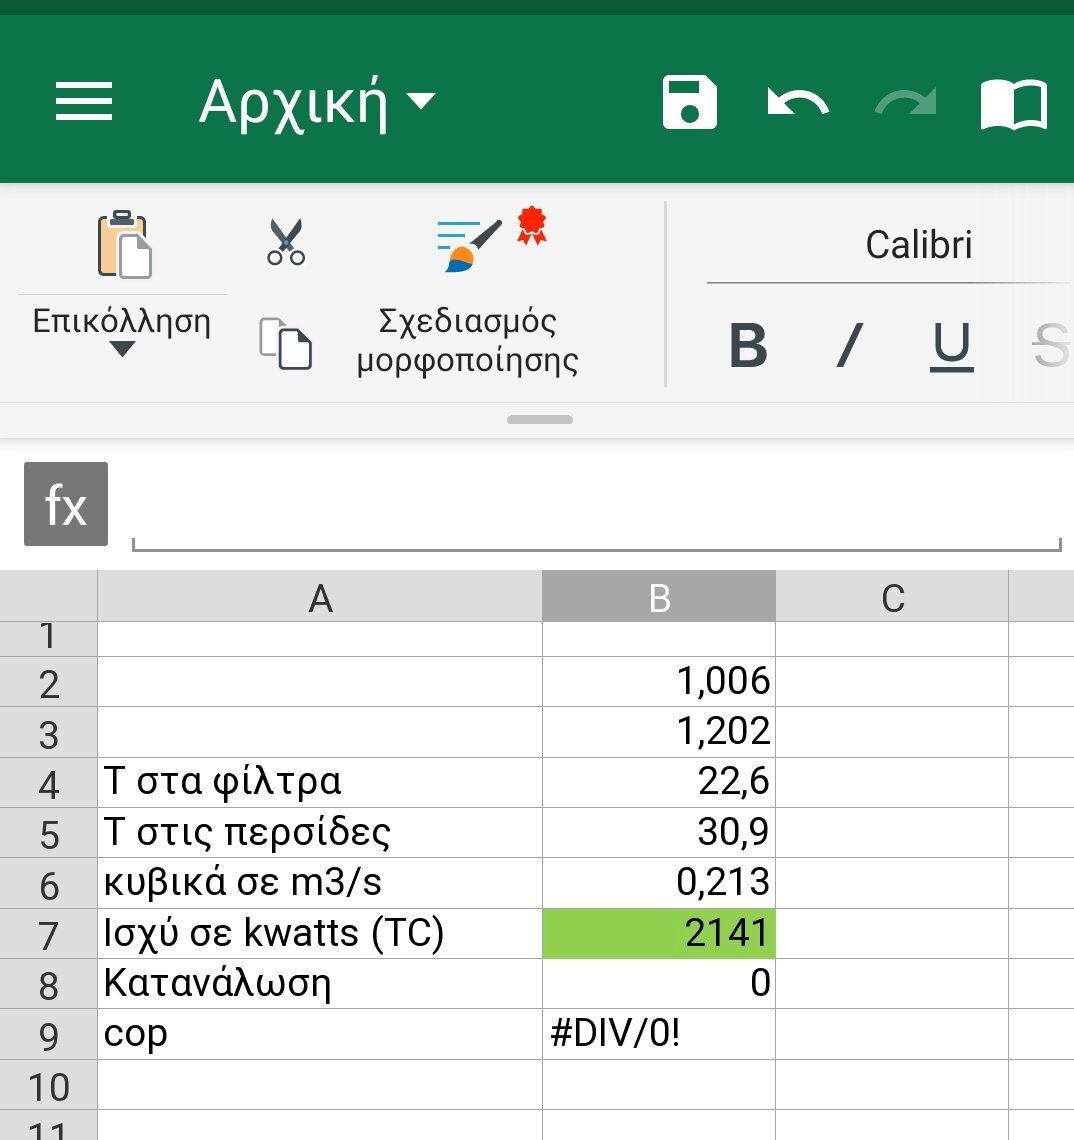Click the fx insert function button
The width and height of the screenshot is (1074, 1140).
[x=66, y=504]
